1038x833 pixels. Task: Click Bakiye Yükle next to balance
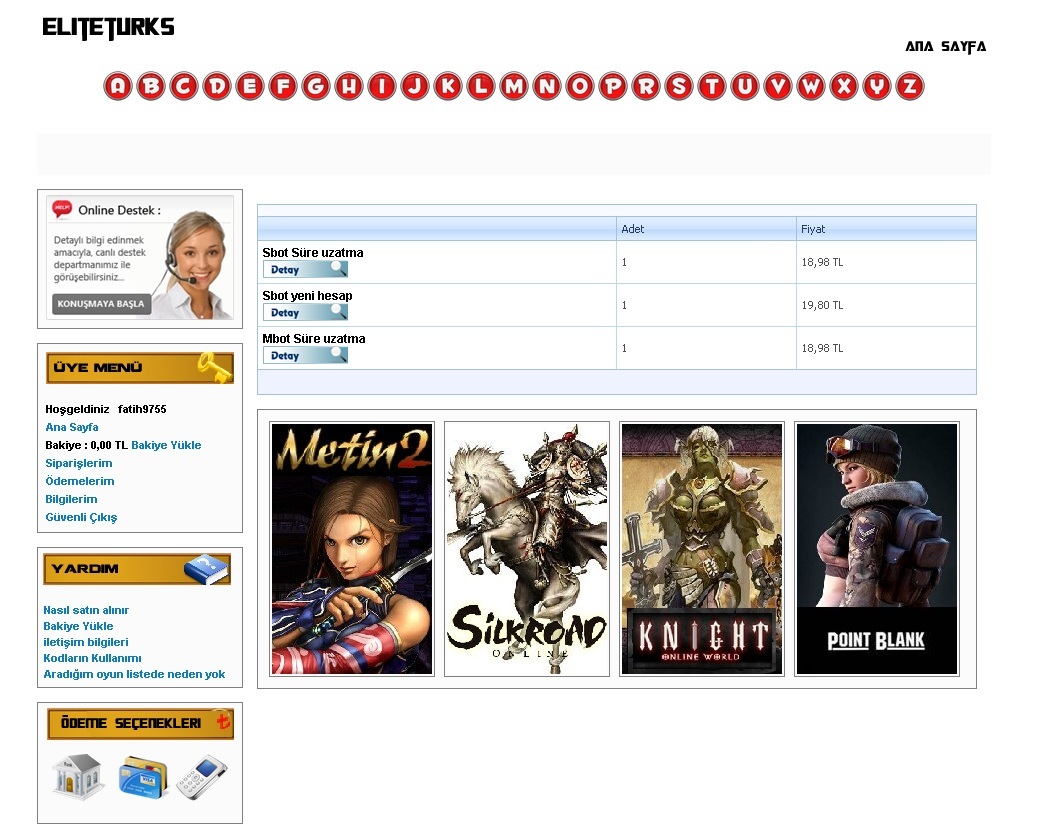(x=166, y=445)
